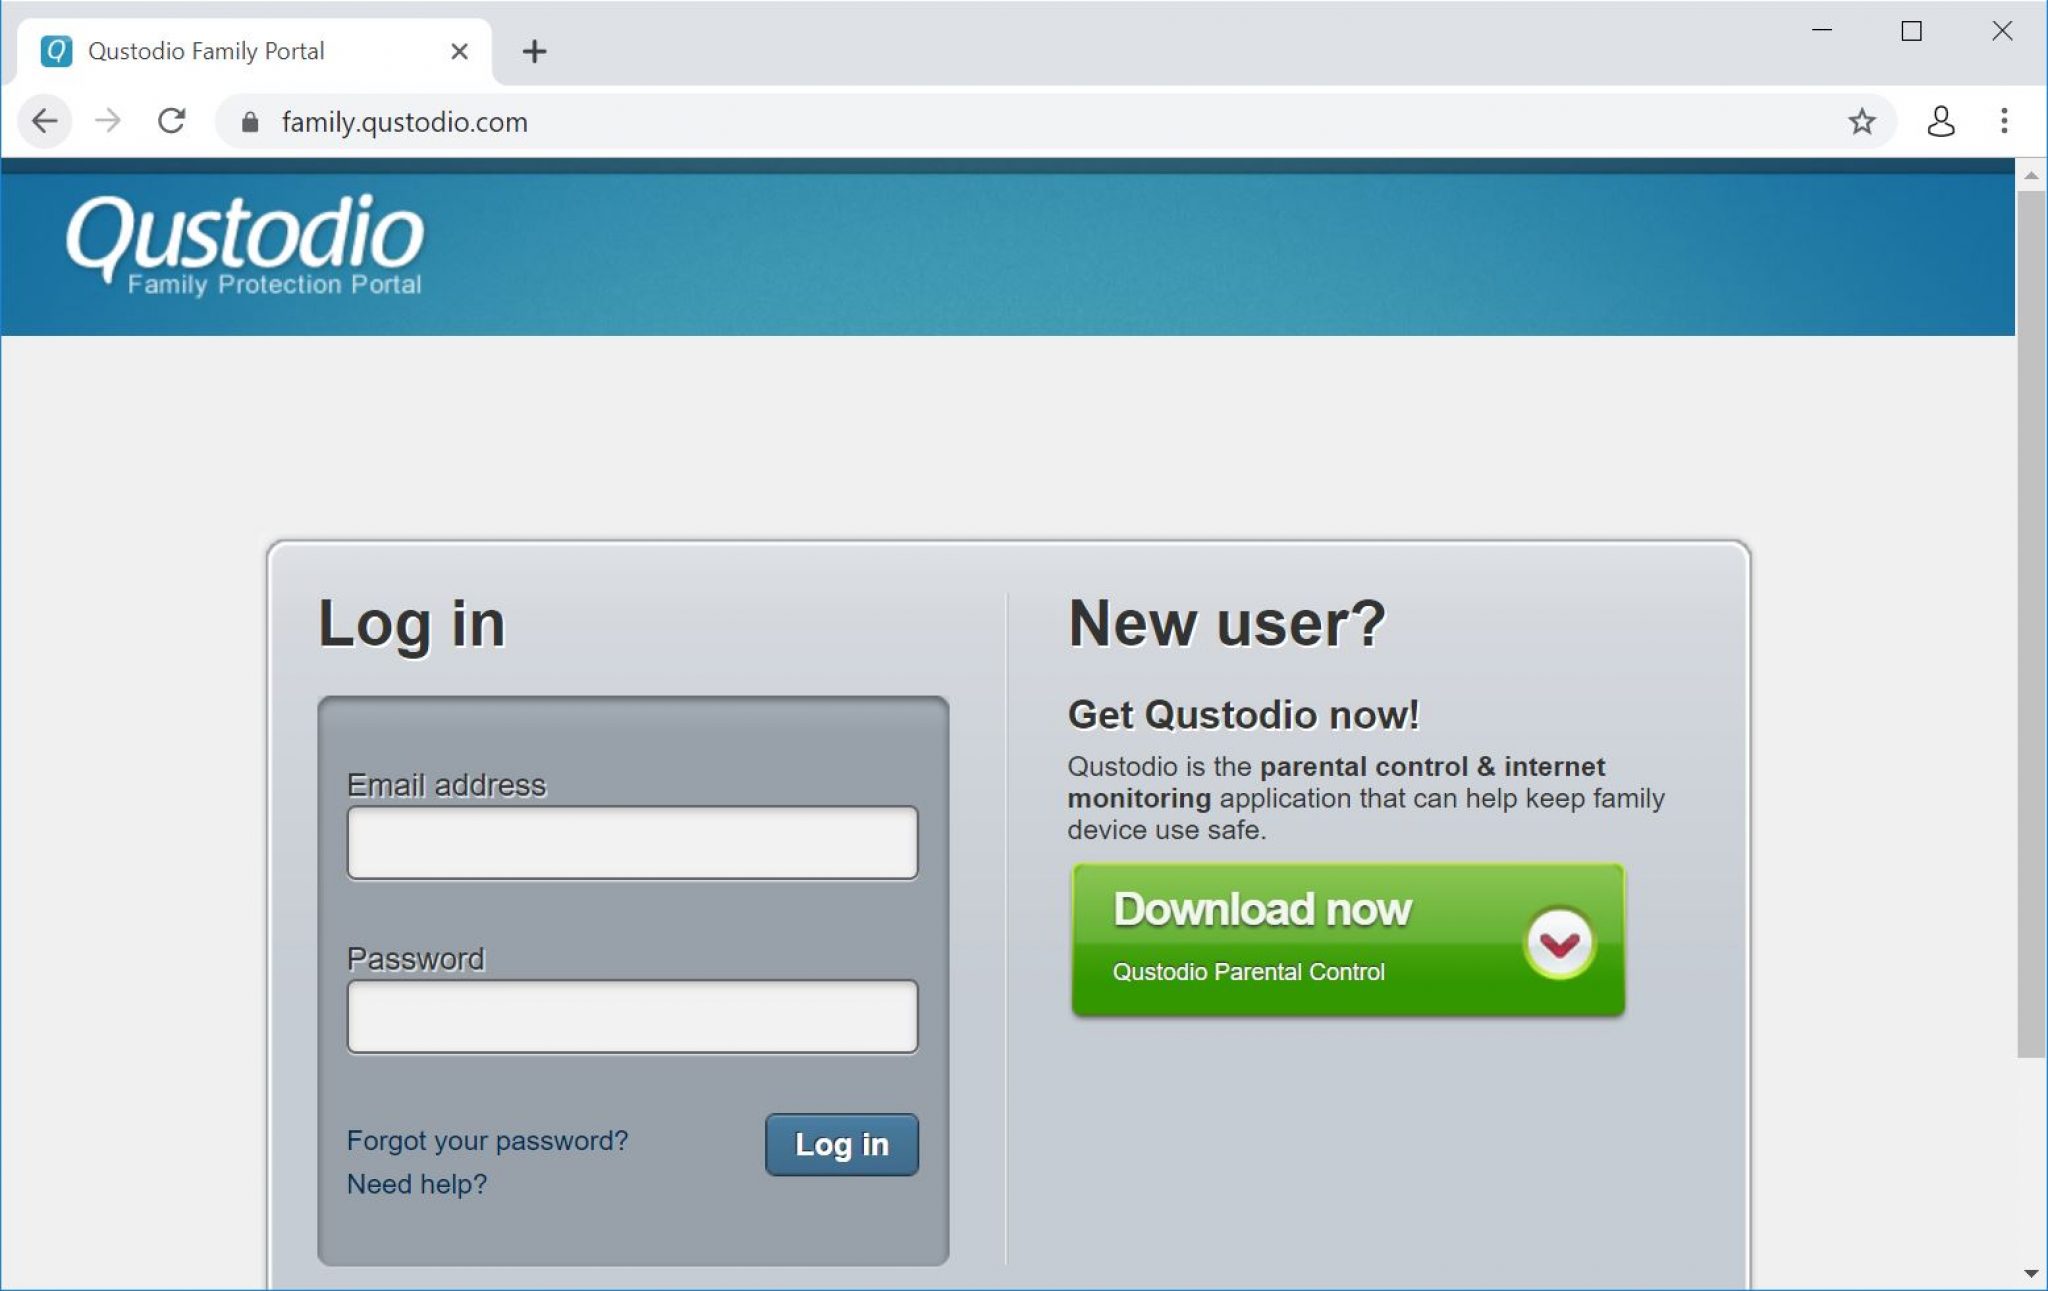The width and height of the screenshot is (2048, 1291).
Task: Click the scrollbar down arrow
Action: click(x=2031, y=1273)
